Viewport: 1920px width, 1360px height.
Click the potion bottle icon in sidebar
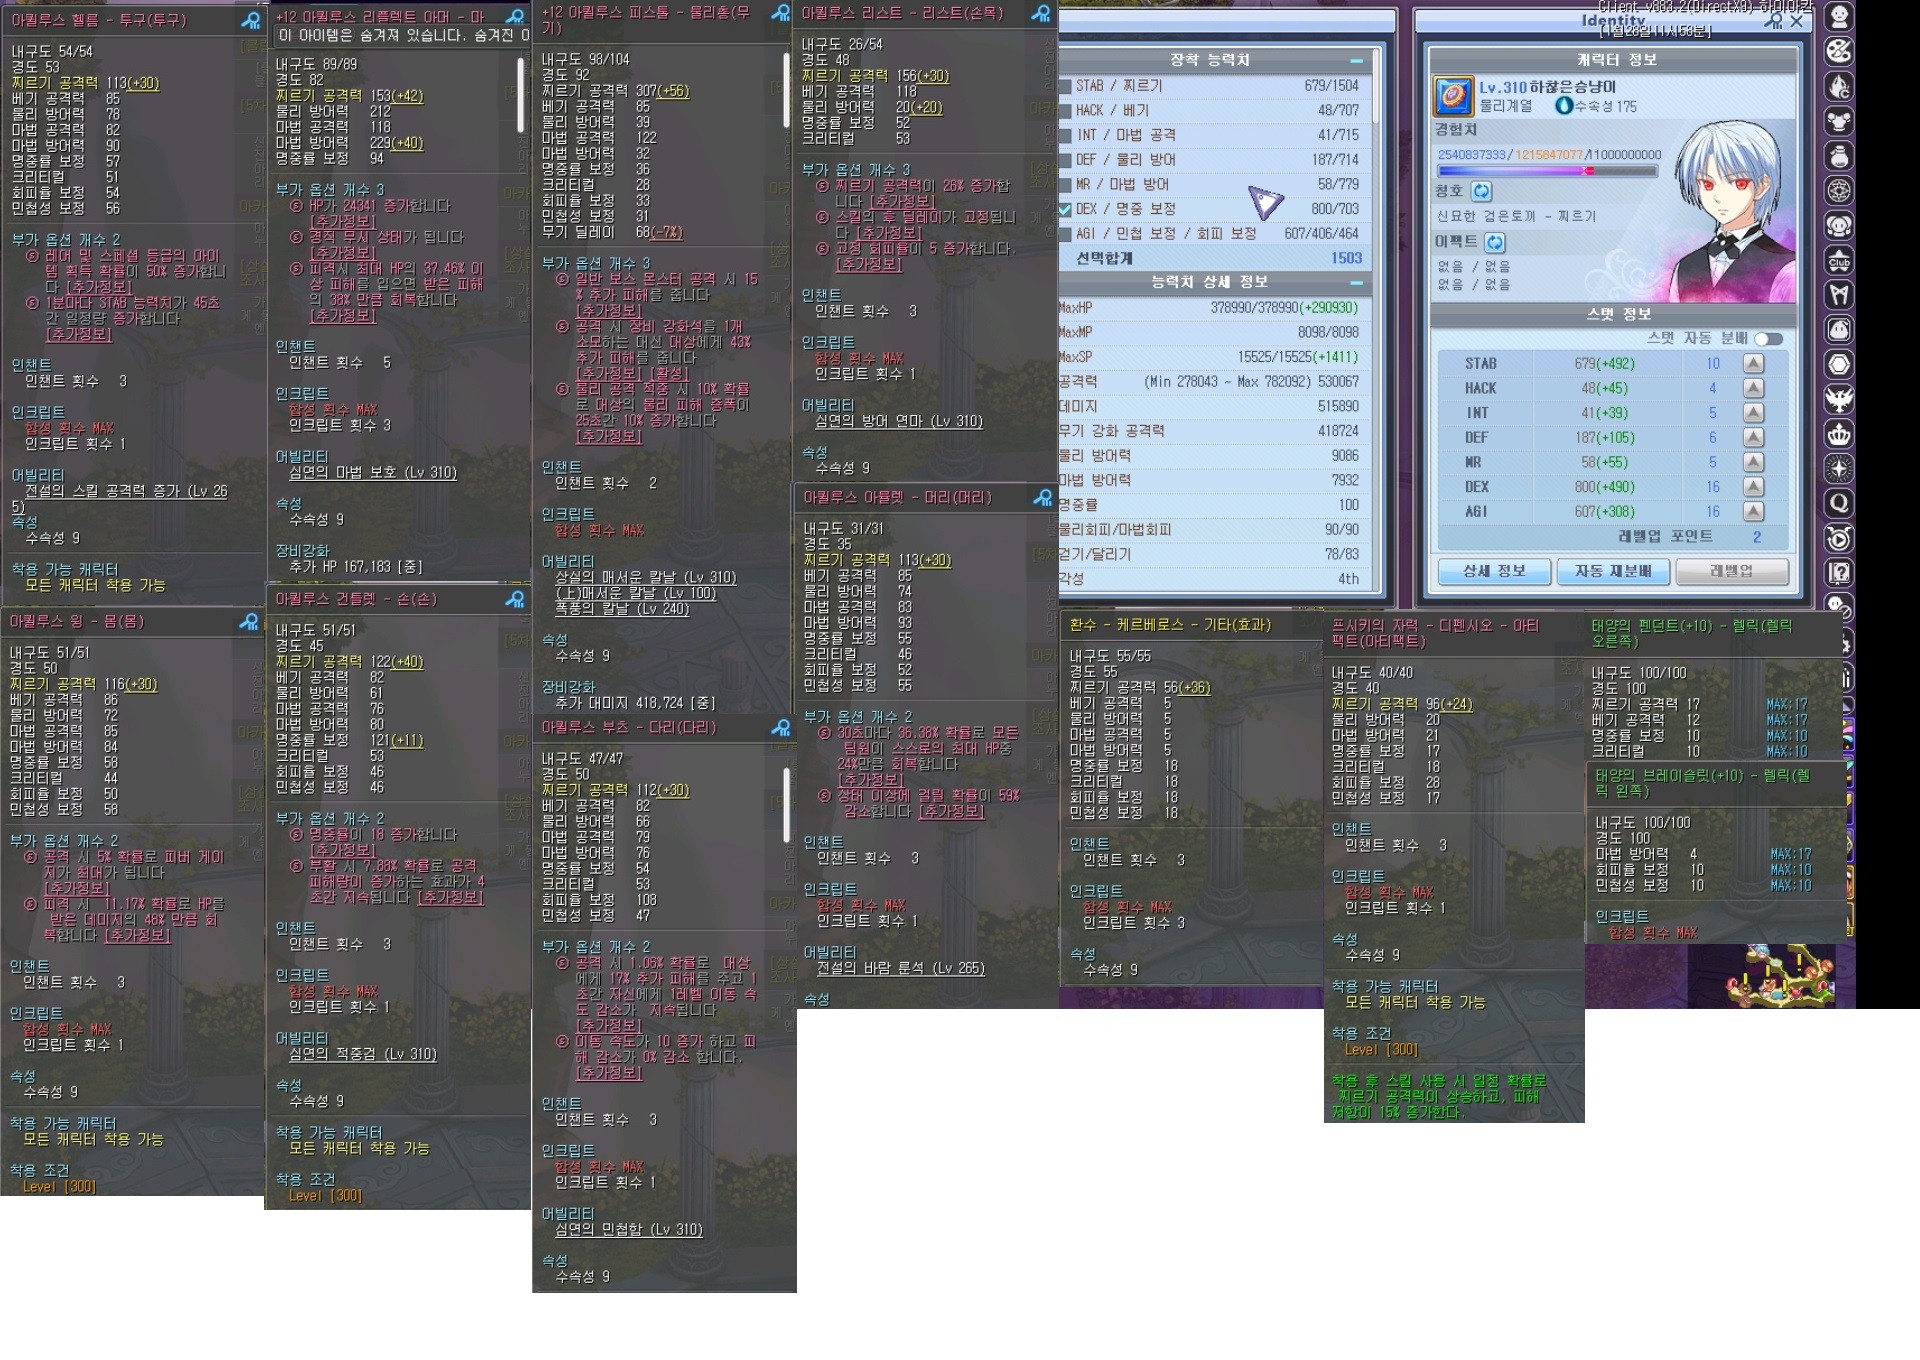tap(1839, 156)
